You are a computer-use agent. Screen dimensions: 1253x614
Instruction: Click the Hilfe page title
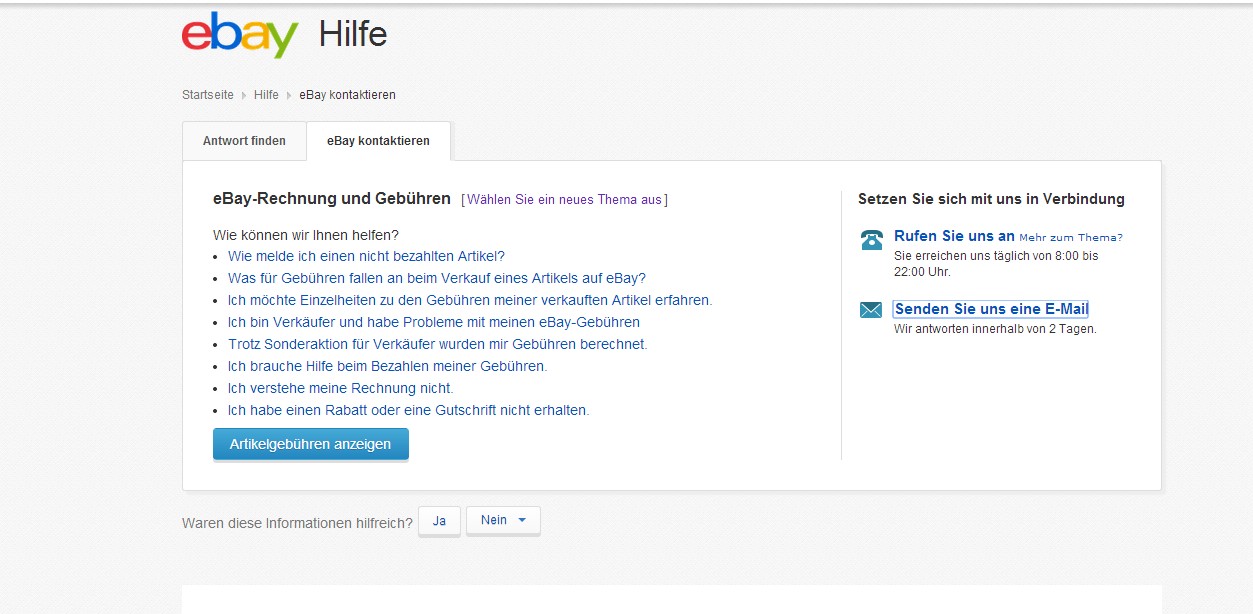coord(353,35)
